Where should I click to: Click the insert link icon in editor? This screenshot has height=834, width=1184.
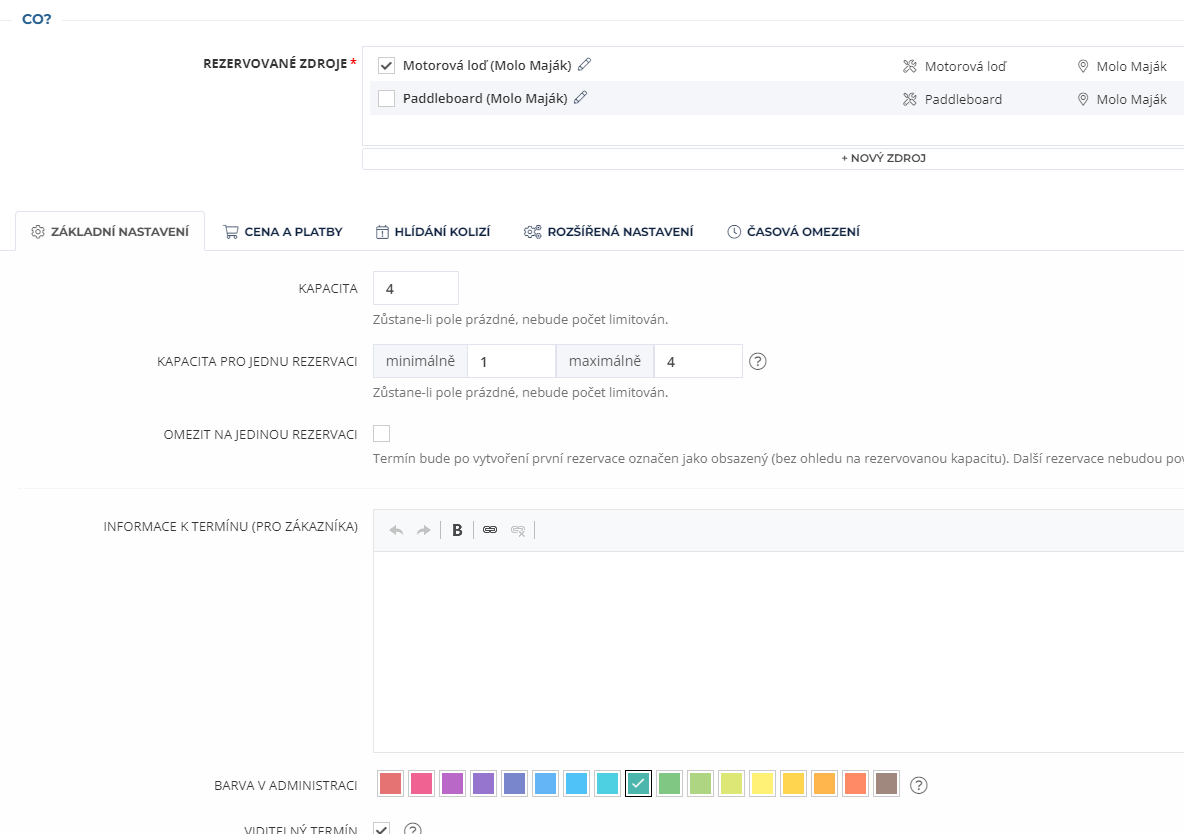490,530
